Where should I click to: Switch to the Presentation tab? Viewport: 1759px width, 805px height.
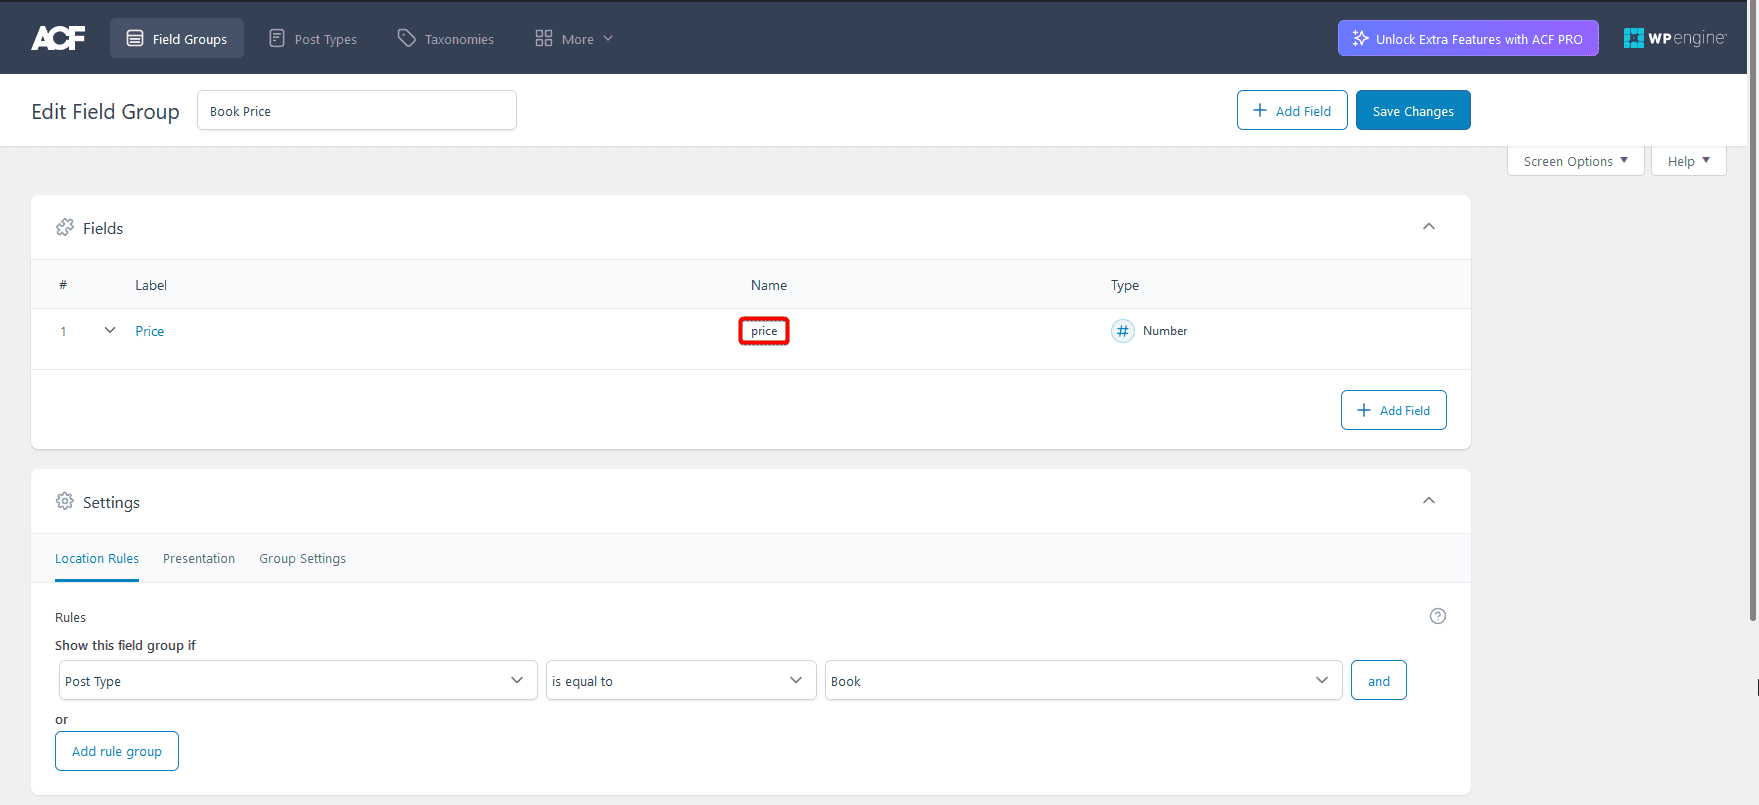tap(199, 559)
